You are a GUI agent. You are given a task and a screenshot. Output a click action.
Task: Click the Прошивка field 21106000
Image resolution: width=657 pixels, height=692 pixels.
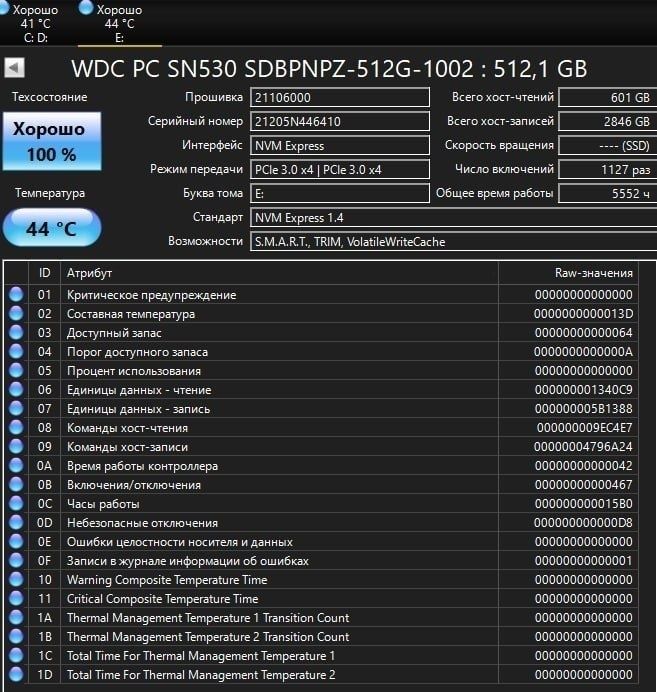pos(340,97)
